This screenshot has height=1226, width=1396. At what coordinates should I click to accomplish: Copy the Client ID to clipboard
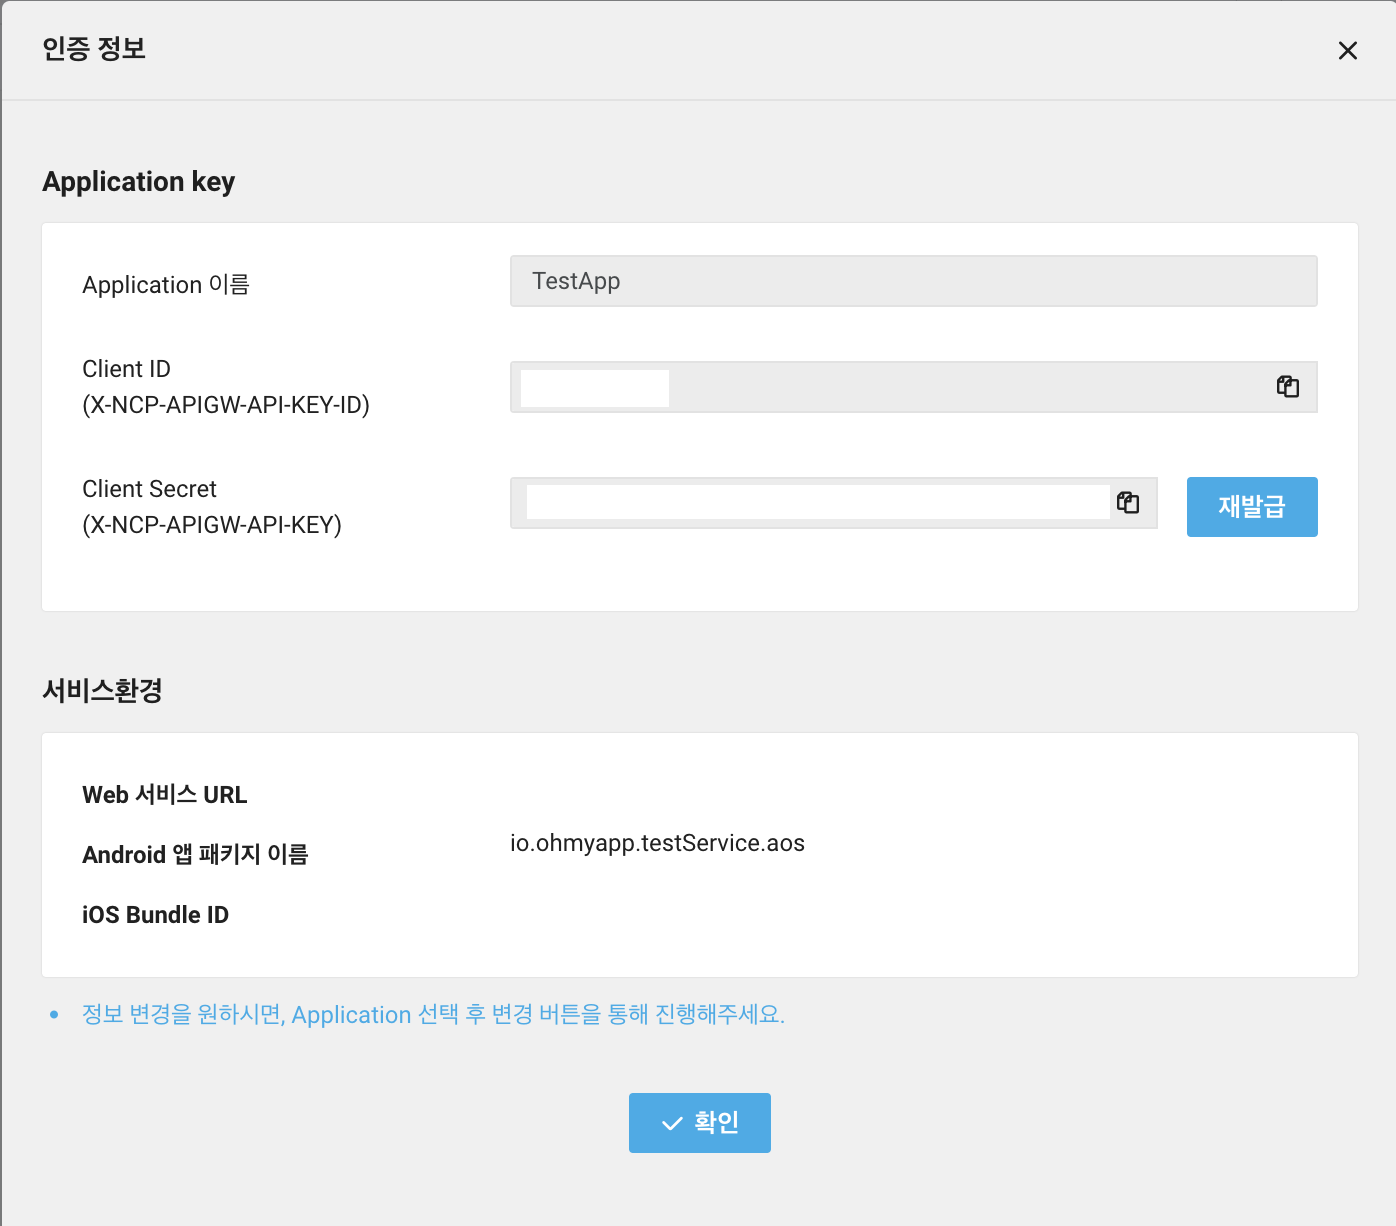point(1287,387)
